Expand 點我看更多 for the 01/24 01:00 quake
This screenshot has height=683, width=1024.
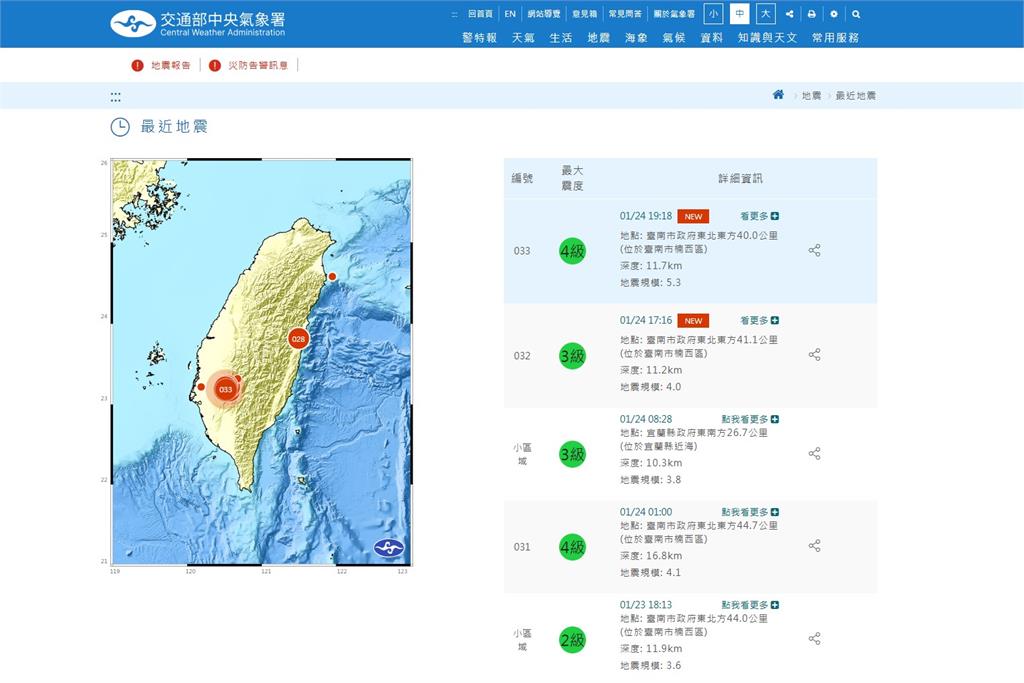pyautogui.click(x=750, y=512)
